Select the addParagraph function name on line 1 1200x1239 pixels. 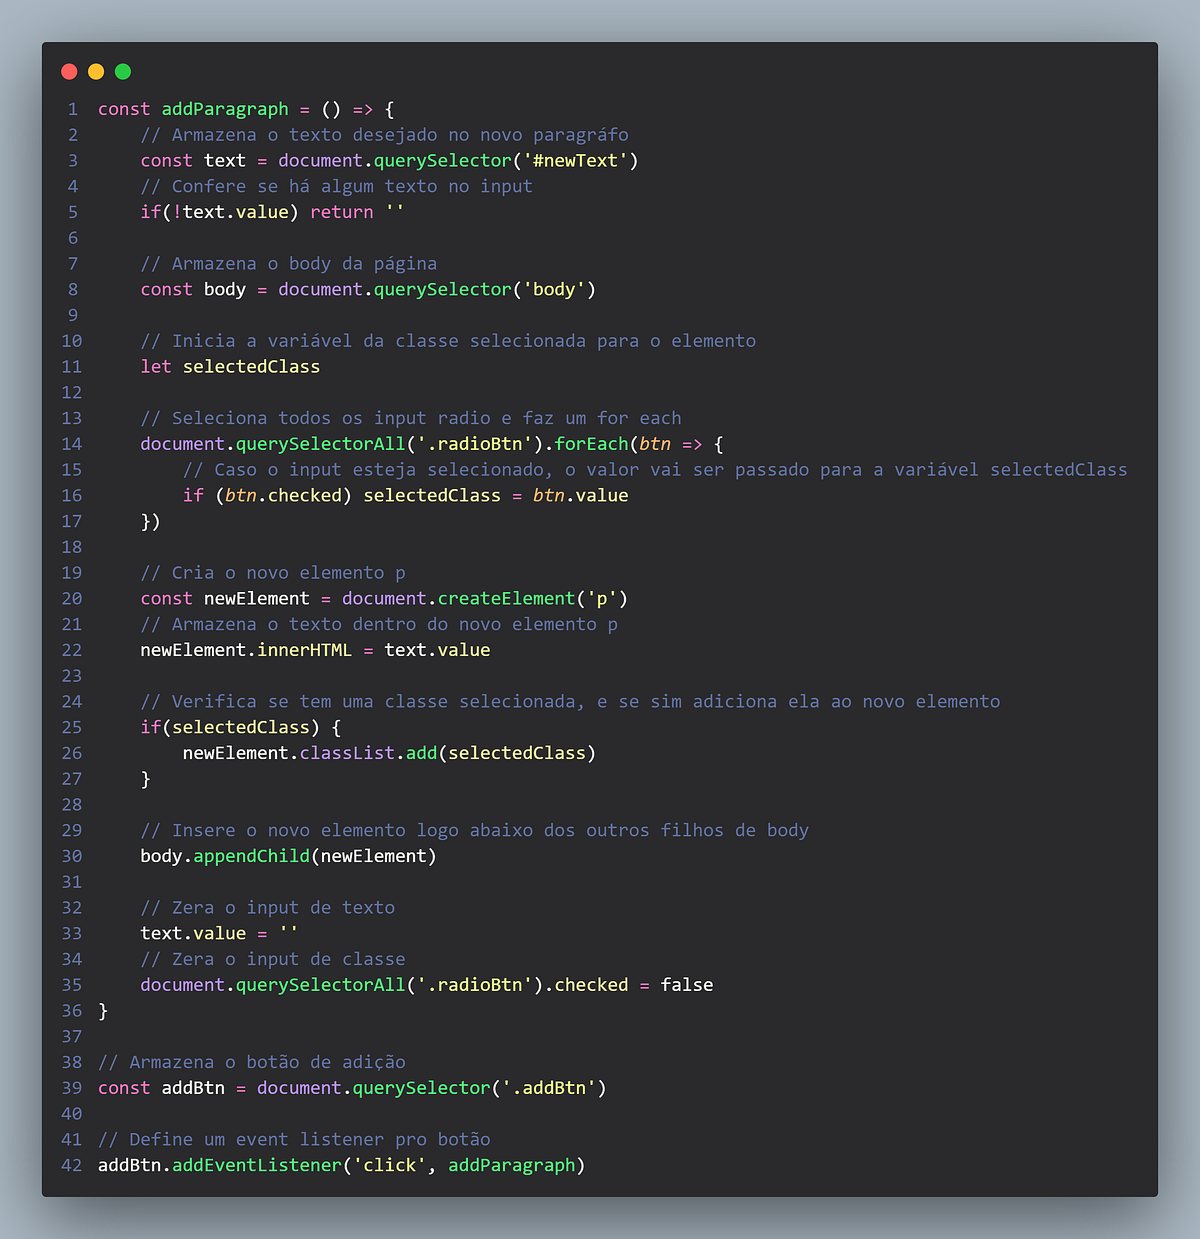[225, 109]
